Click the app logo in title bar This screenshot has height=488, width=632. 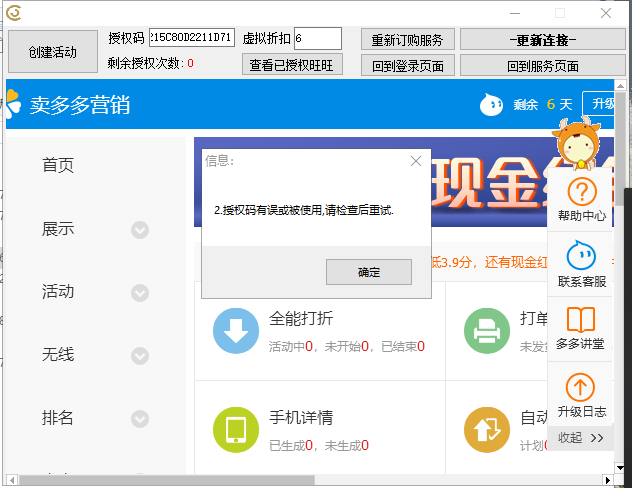point(13,12)
